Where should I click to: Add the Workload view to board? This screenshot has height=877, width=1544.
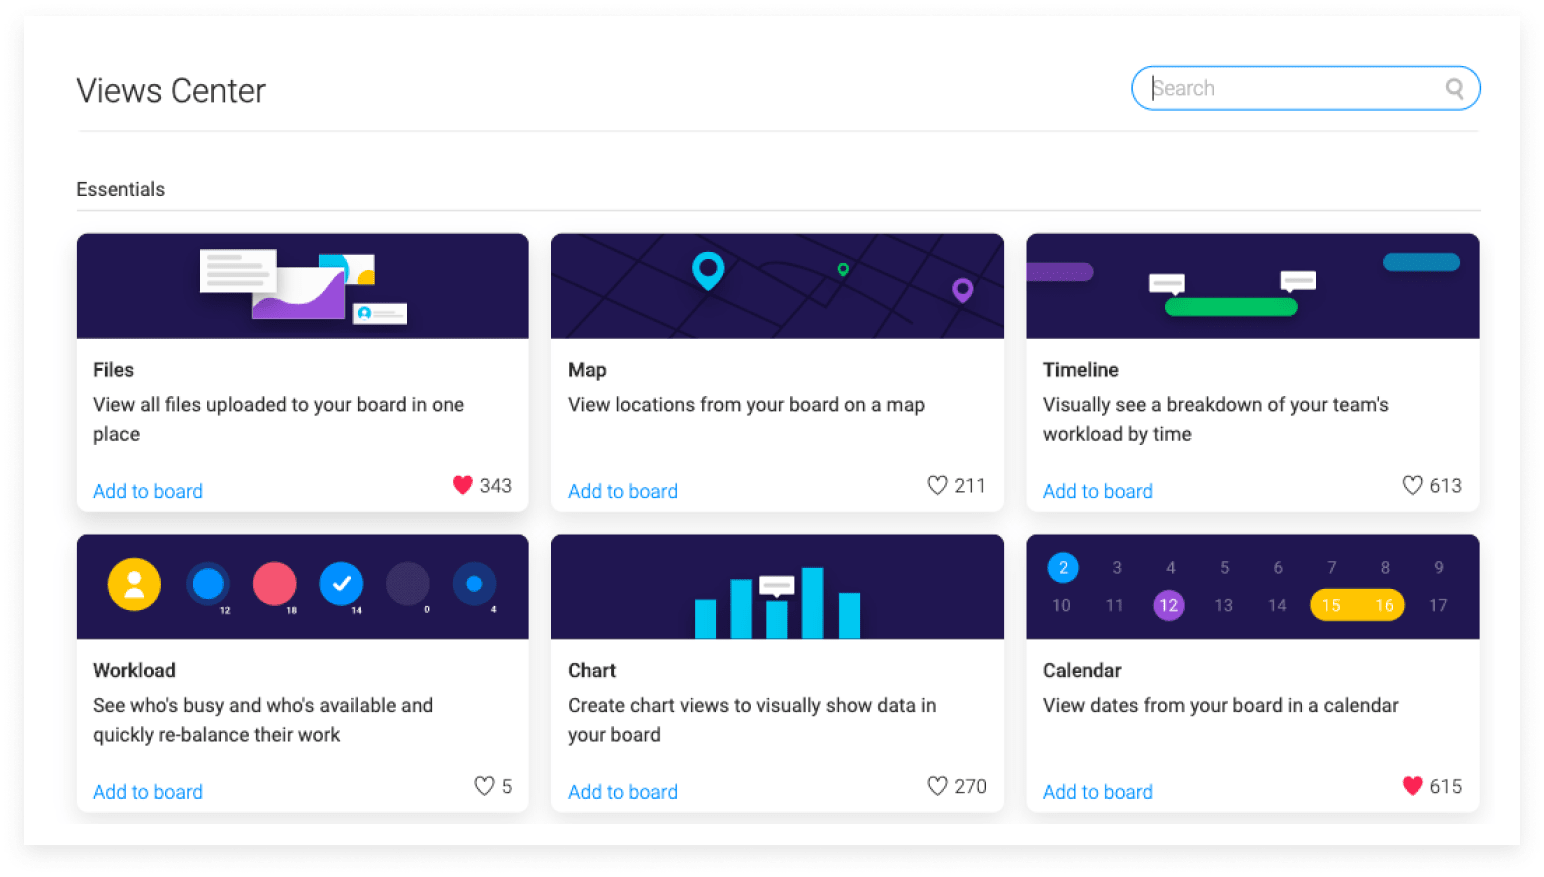[148, 792]
